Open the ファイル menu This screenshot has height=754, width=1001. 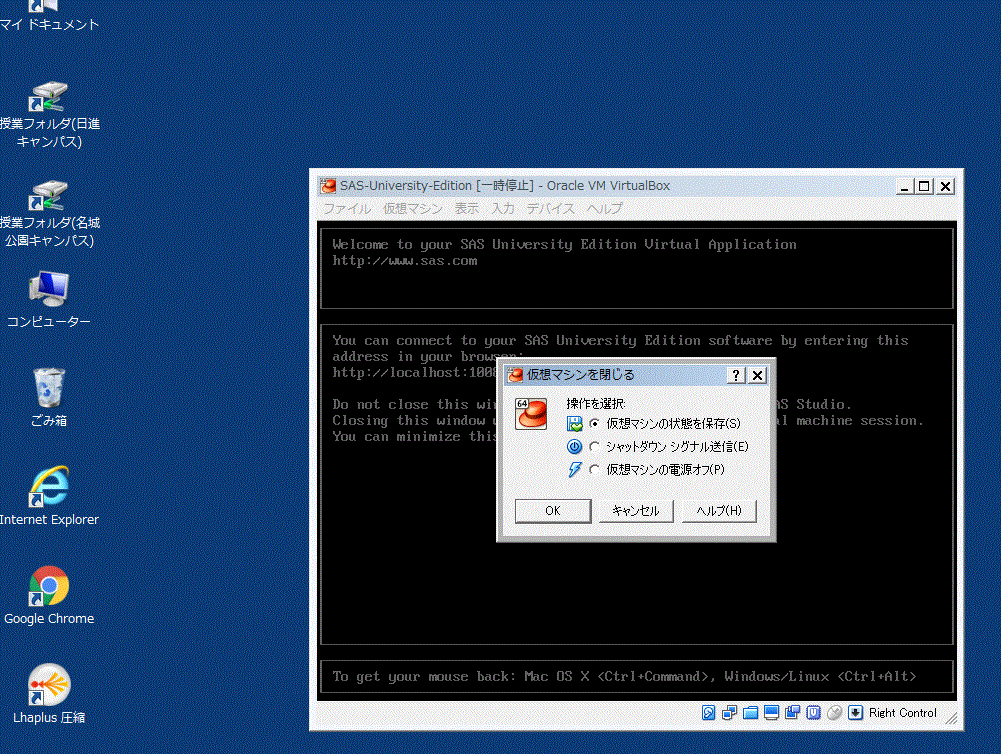pyautogui.click(x=347, y=209)
